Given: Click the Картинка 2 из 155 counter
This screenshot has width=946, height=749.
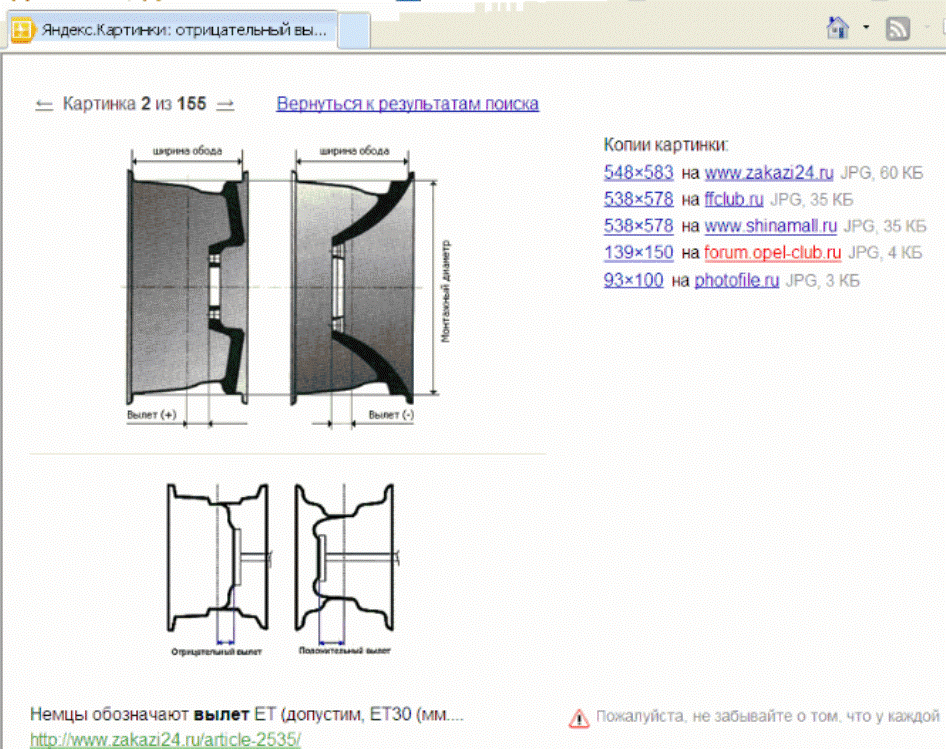Looking at the screenshot, I should point(135,104).
